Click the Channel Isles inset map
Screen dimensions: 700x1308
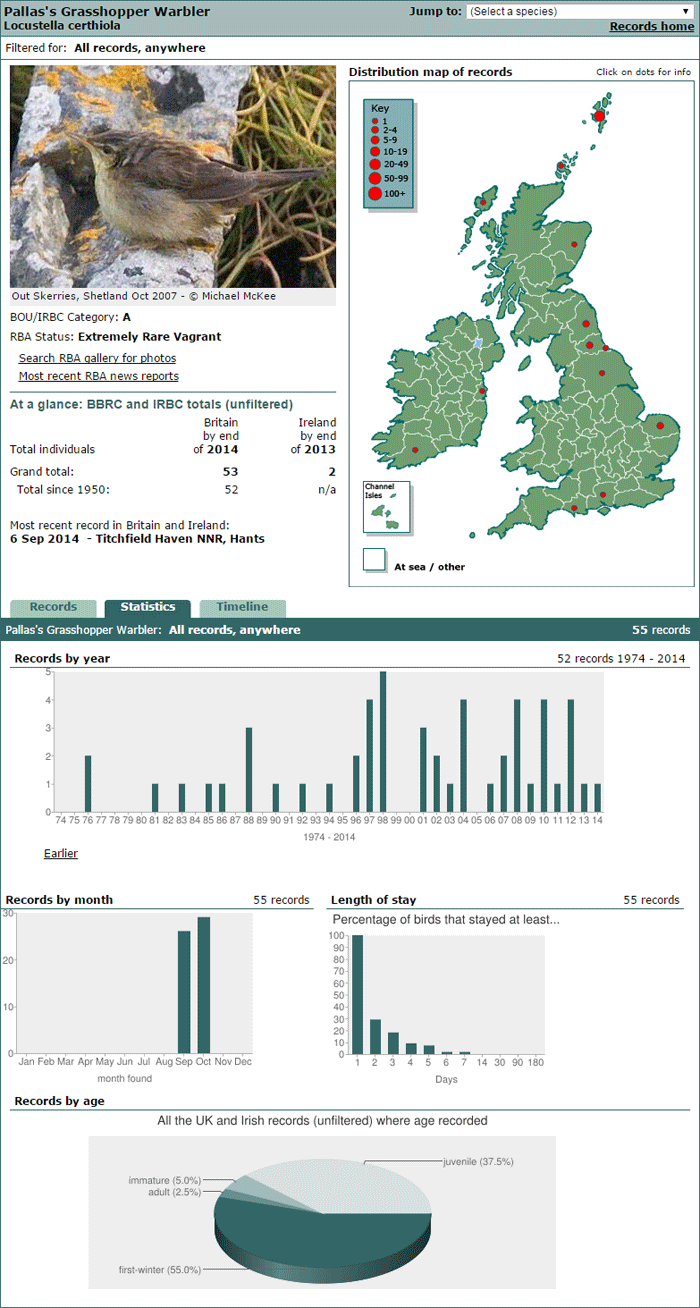tap(386, 506)
